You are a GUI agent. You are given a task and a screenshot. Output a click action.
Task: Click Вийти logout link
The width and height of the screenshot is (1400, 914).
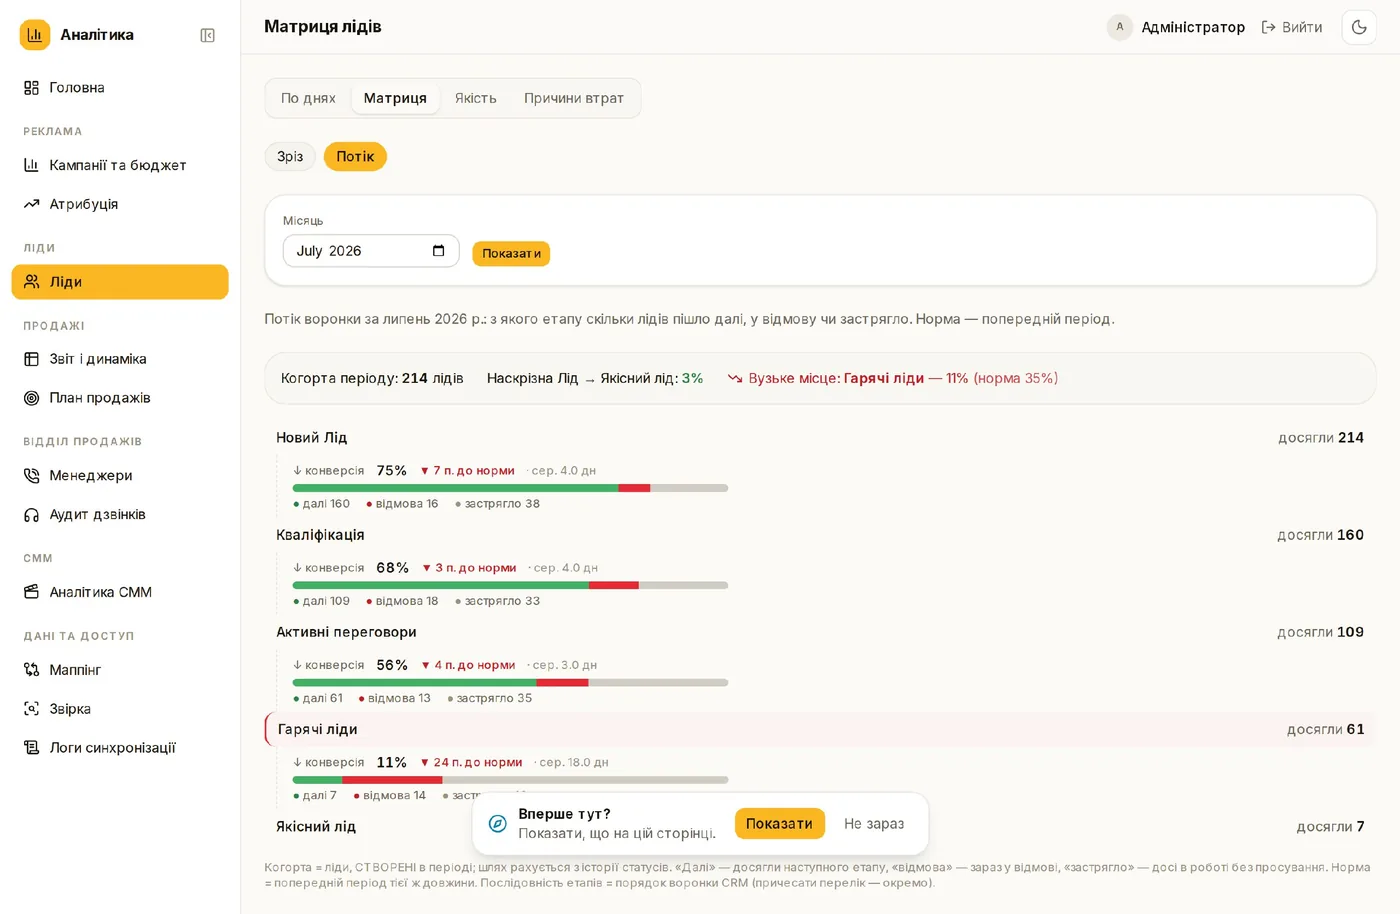(1292, 27)
